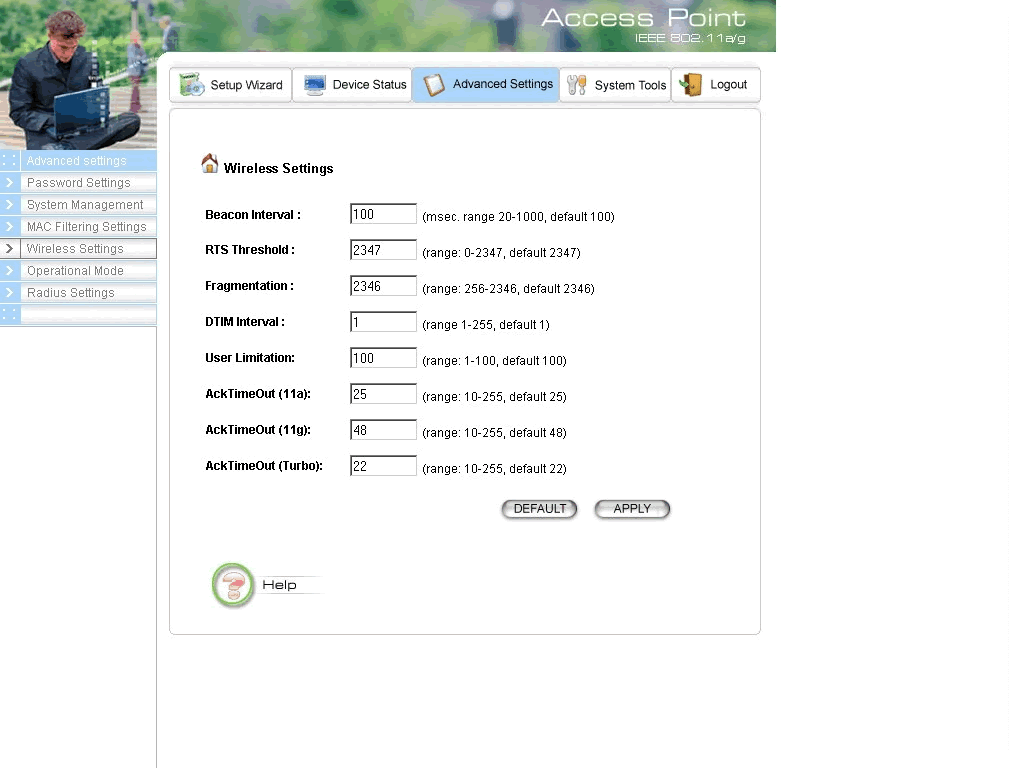Click the Advanced Settings notepad icon
Screen dimensions: 1009x768
(x=434, y=84)
